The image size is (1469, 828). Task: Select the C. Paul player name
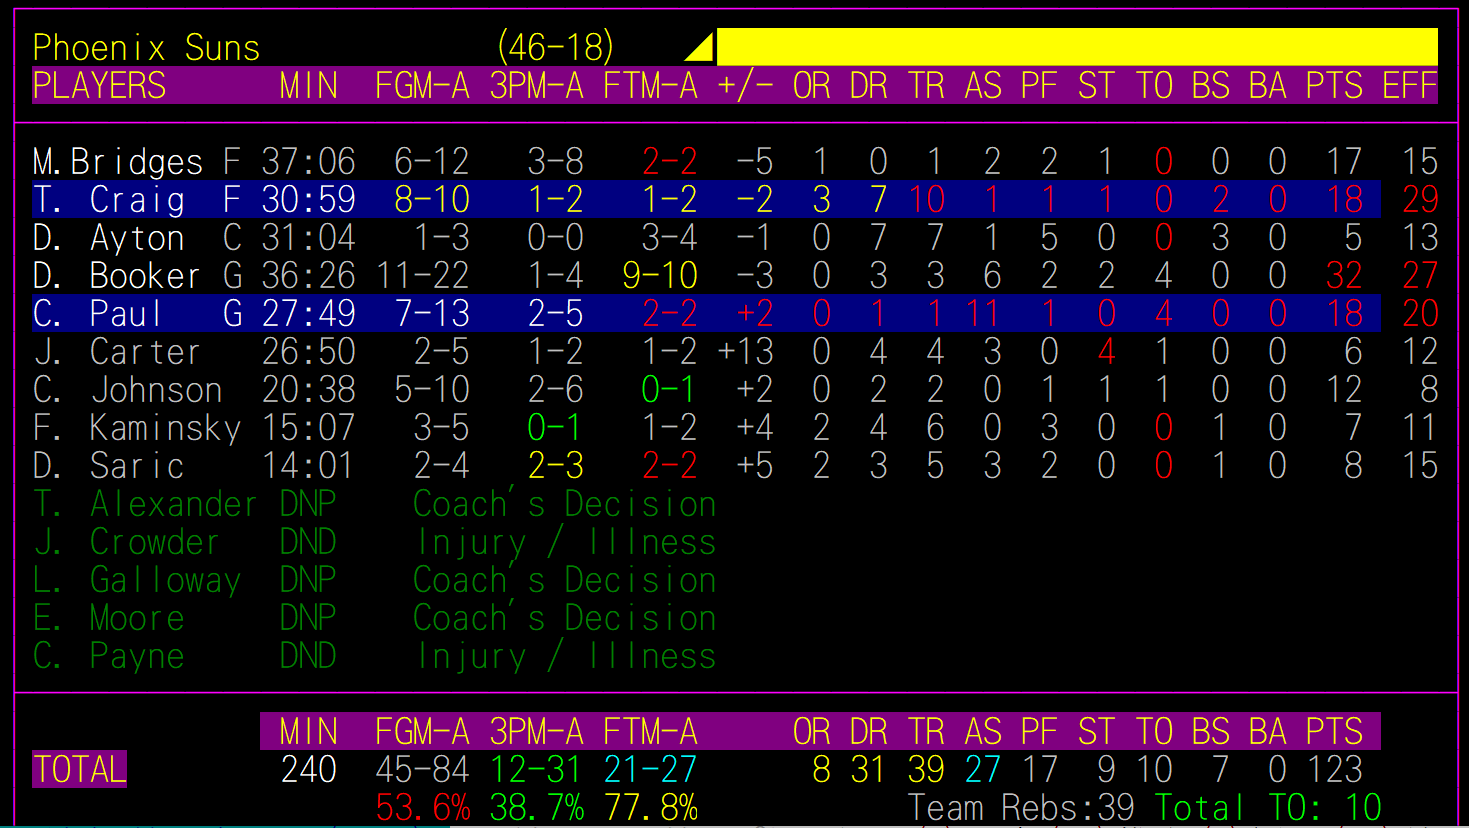(96, 314)
